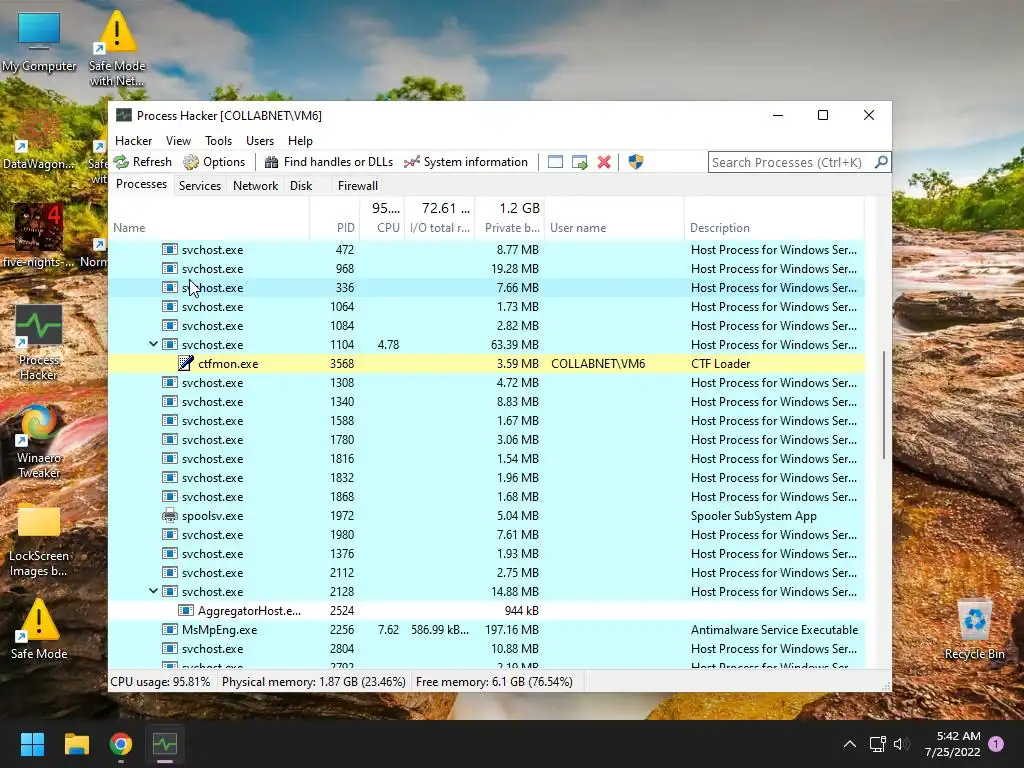This screenshot has height=768, width=1024.
Task: Show hidden tray icons chevron
Action: 850,744
